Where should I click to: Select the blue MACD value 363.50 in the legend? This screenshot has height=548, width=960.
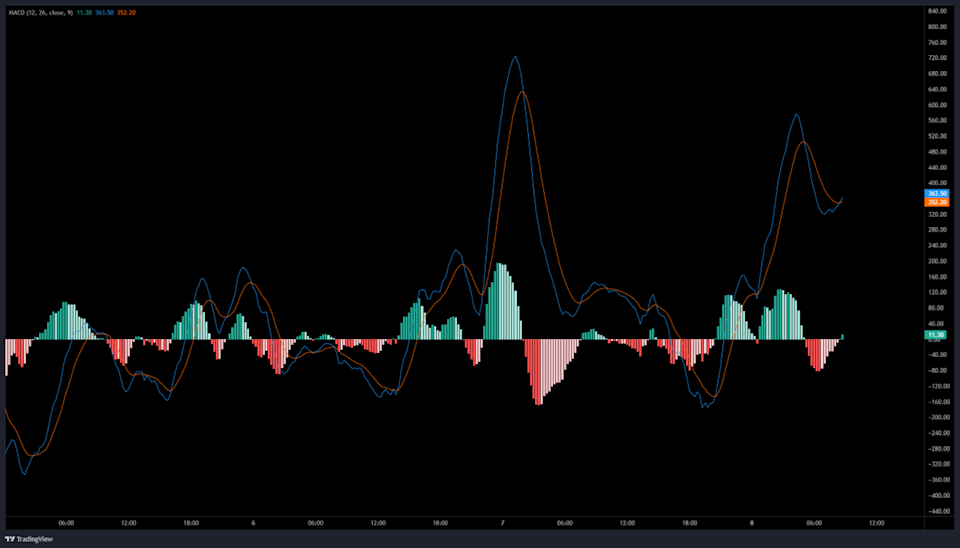coord(104,12)
